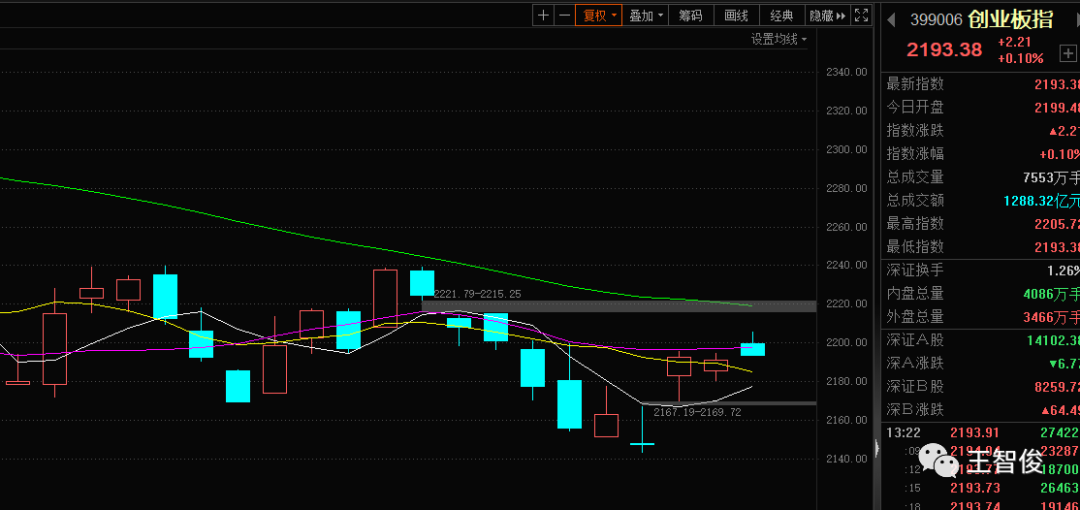Screen dimensions: 1080x510
Task: Select the 最高指数 row
Action: click(983, 223)
